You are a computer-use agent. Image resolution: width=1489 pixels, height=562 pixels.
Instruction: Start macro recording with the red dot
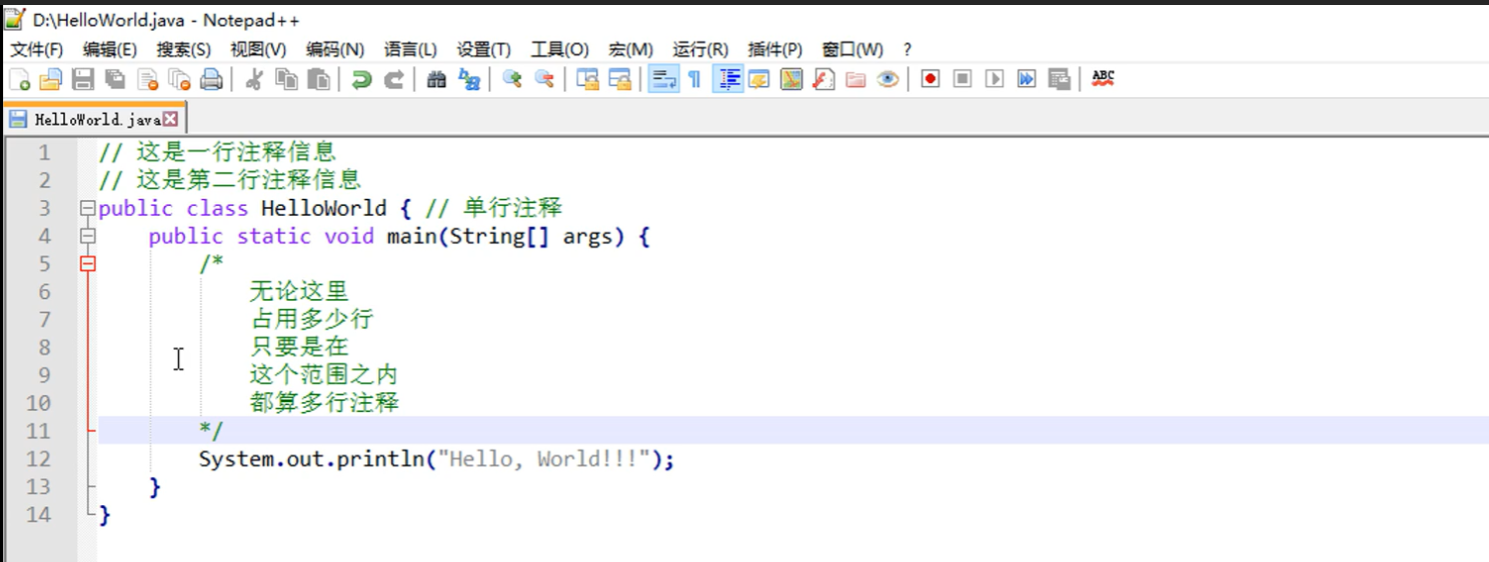[x=931, y=79]
